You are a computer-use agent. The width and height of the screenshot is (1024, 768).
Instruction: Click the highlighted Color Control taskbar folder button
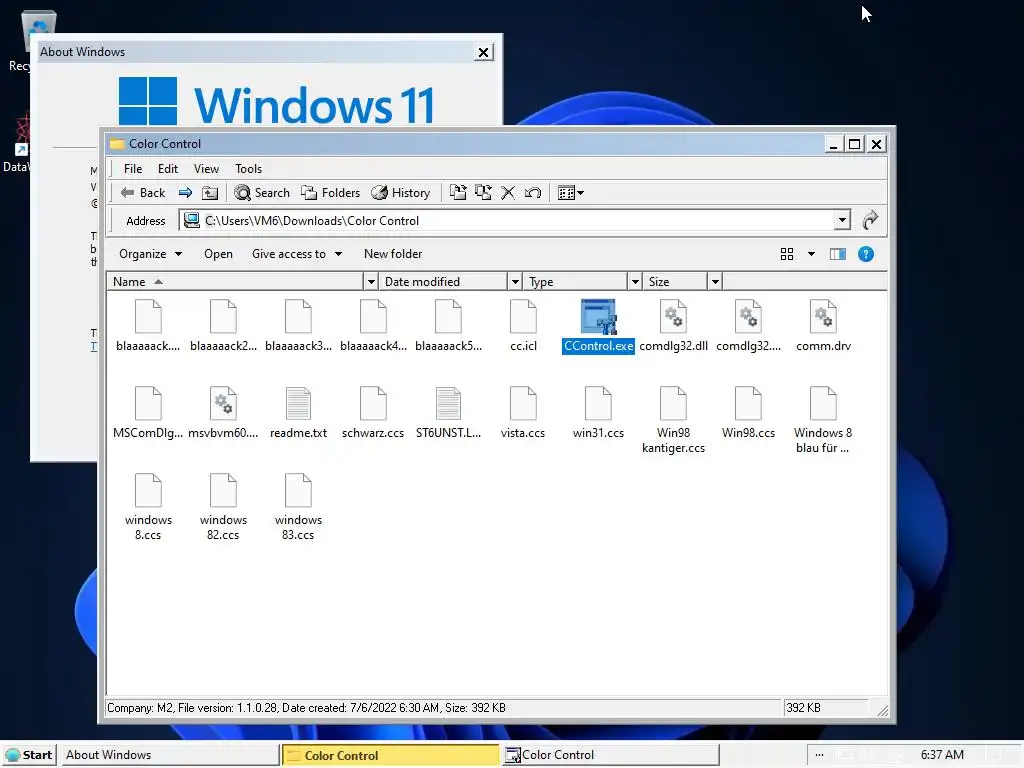[391, 755]
